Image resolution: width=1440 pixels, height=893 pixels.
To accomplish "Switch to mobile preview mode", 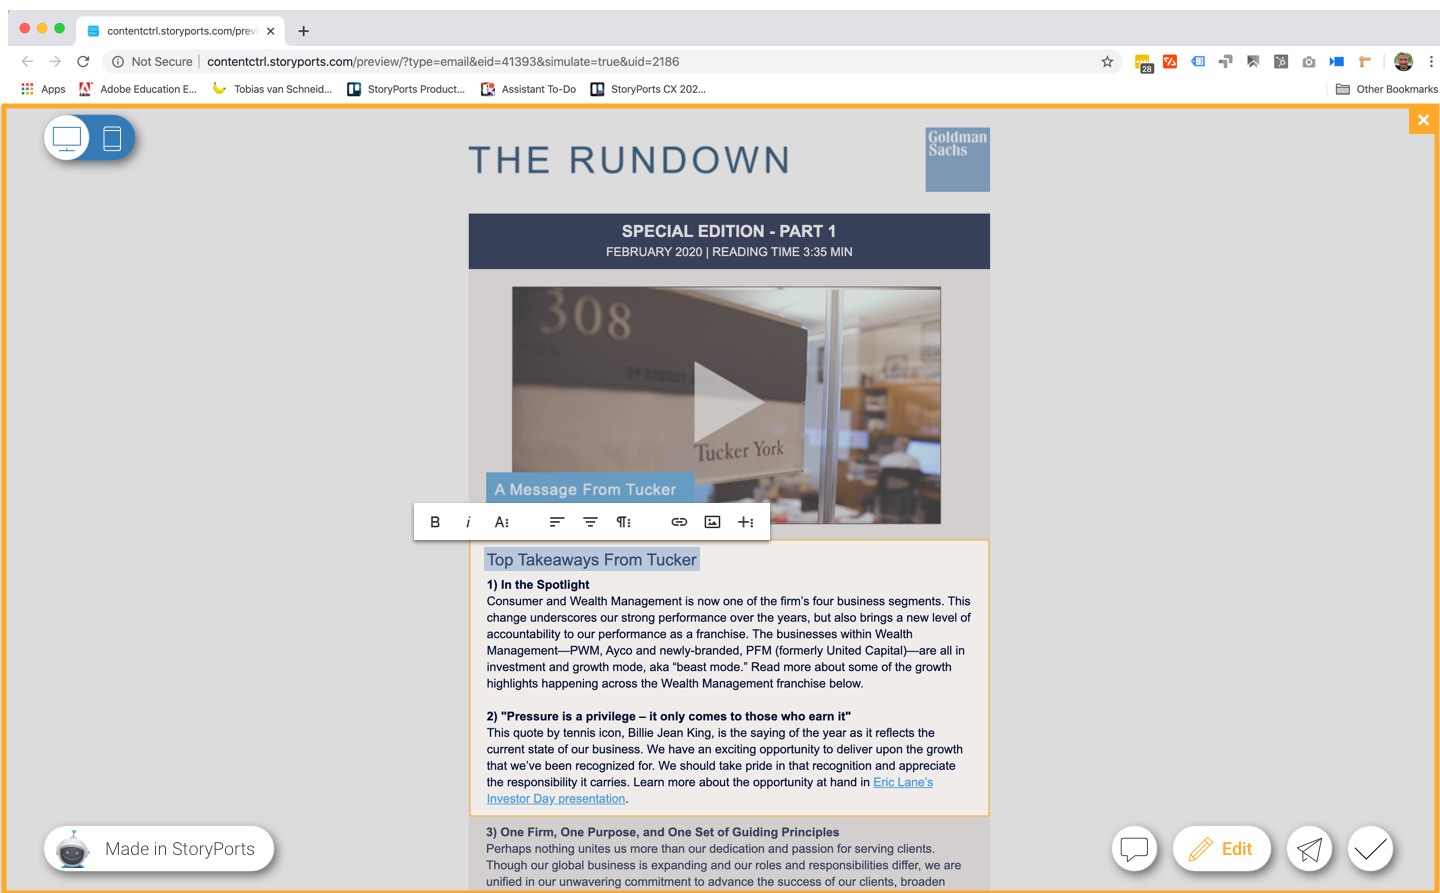I will [112, 138].
